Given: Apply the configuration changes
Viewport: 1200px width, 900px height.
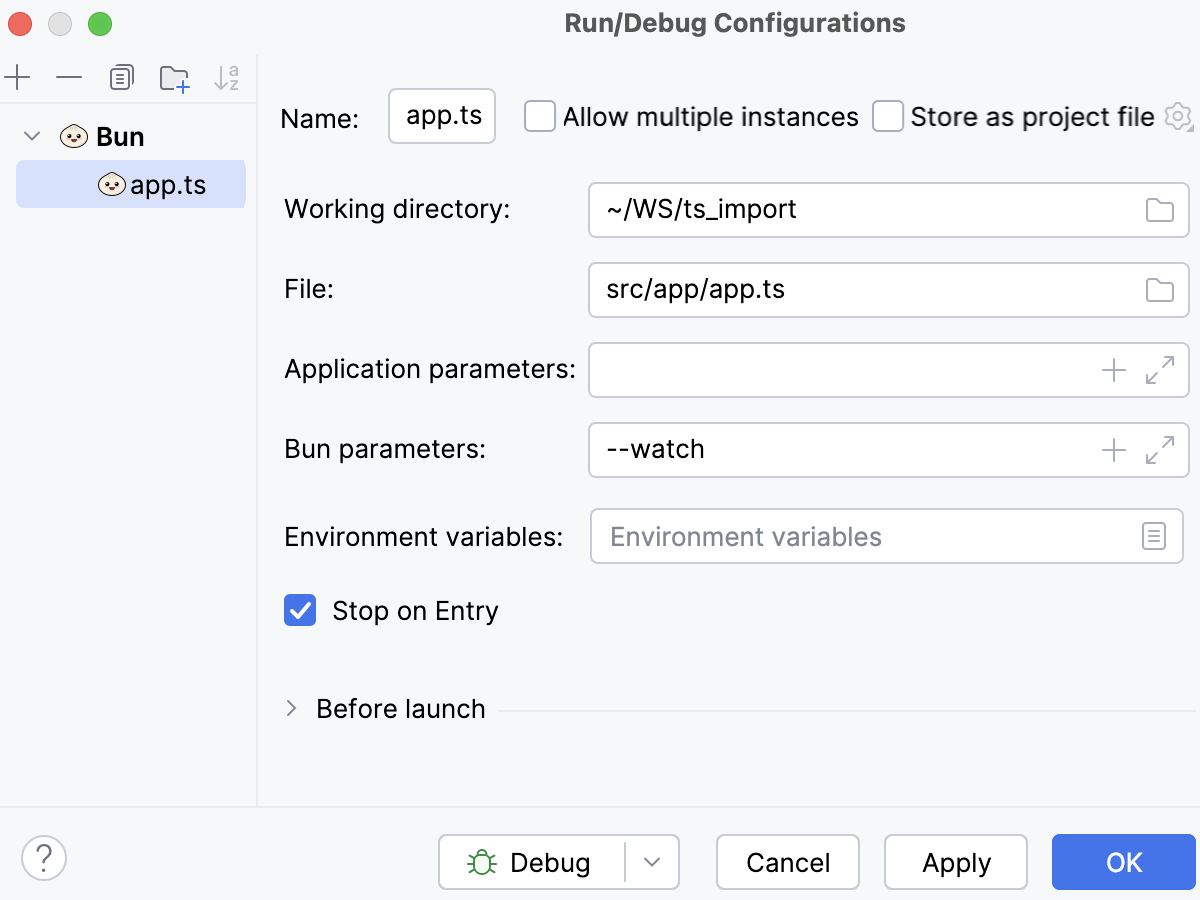Looking at the screenshot, I should tap(955, 861).
